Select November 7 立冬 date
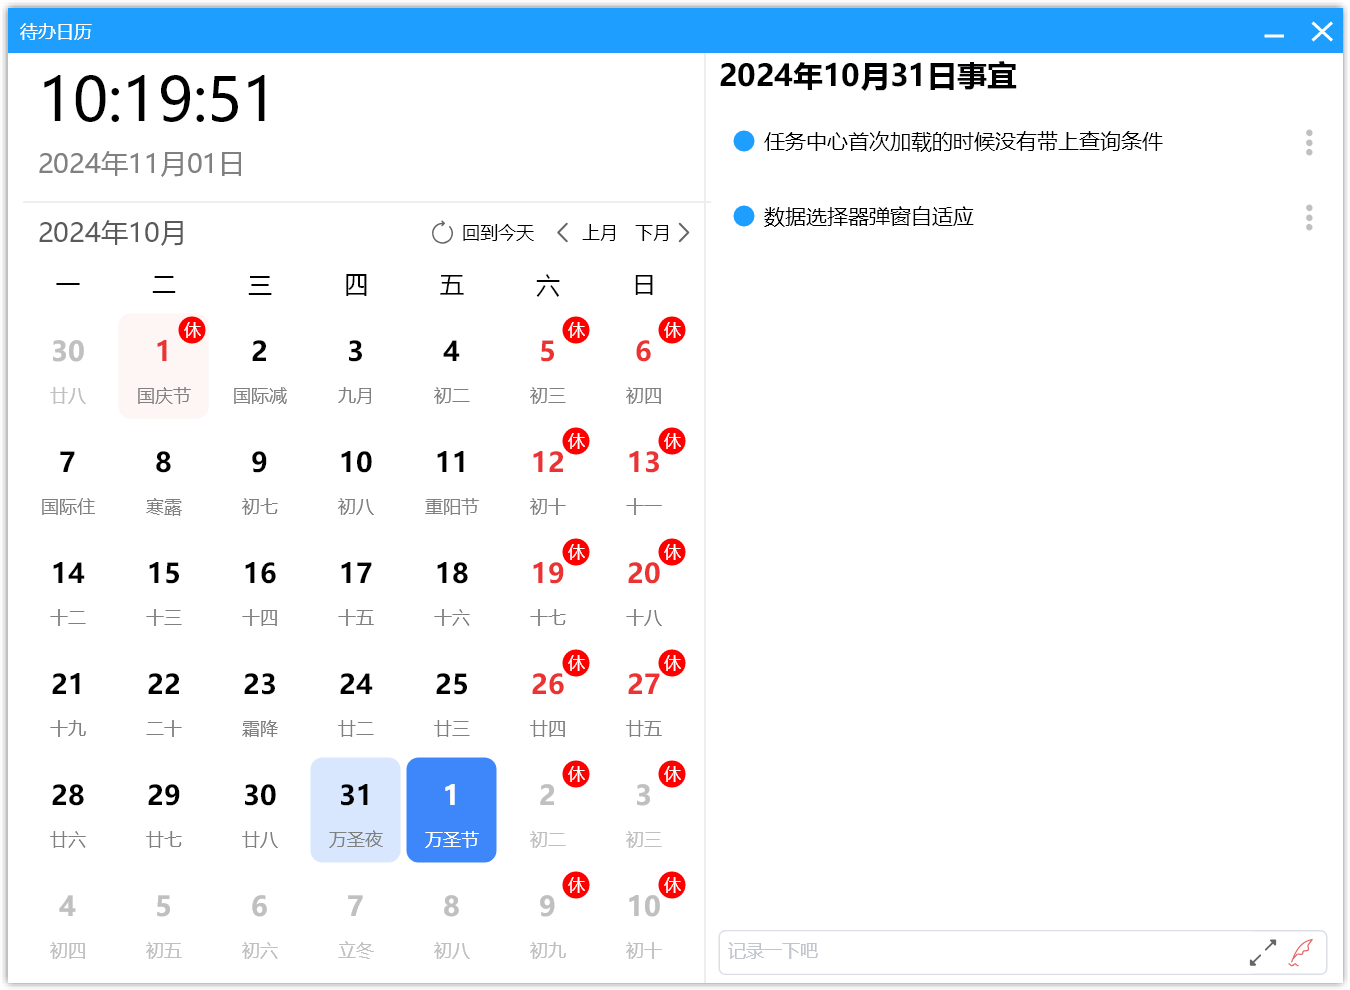Viewport: 1350px width, 990px height. 356,921
